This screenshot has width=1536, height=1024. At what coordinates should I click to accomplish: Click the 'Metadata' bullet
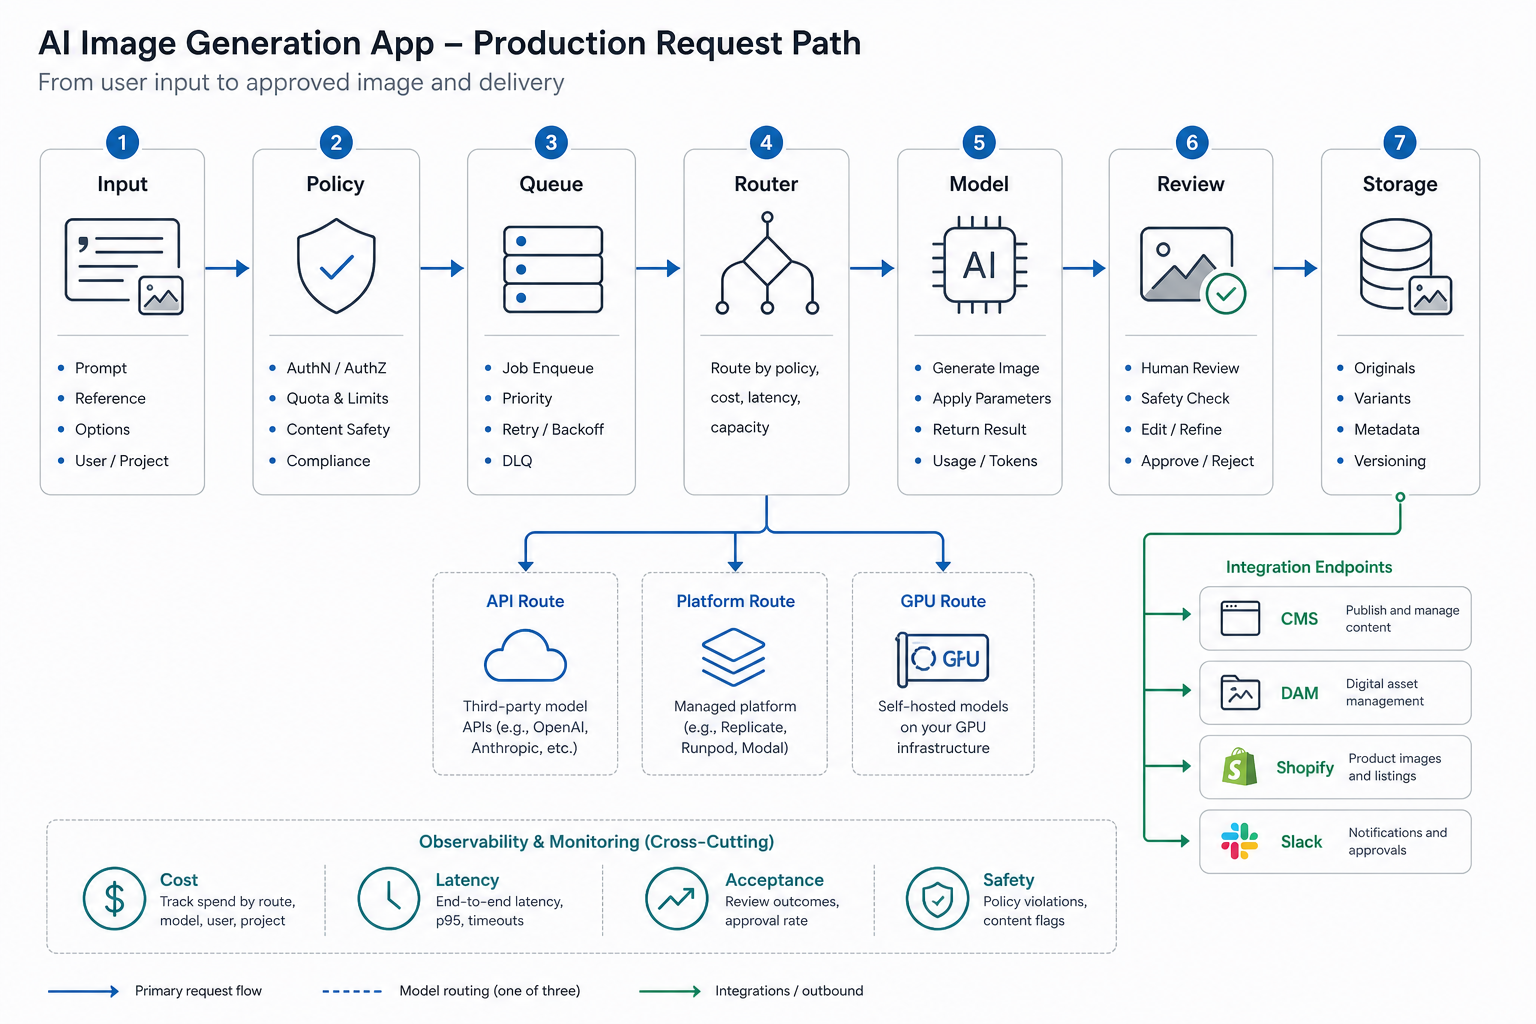tap(1386, 429)
